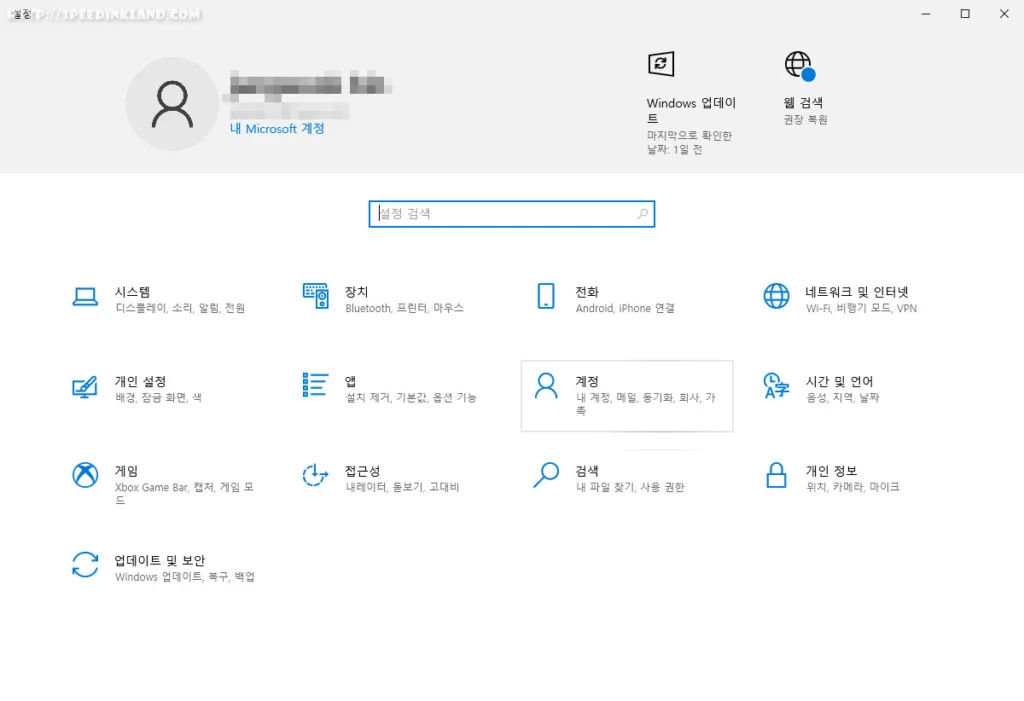Viewport: 1024px width, 701px height.
Task: Open the 개인 설정 personalization icon
Action: click(x=85, y=387)
